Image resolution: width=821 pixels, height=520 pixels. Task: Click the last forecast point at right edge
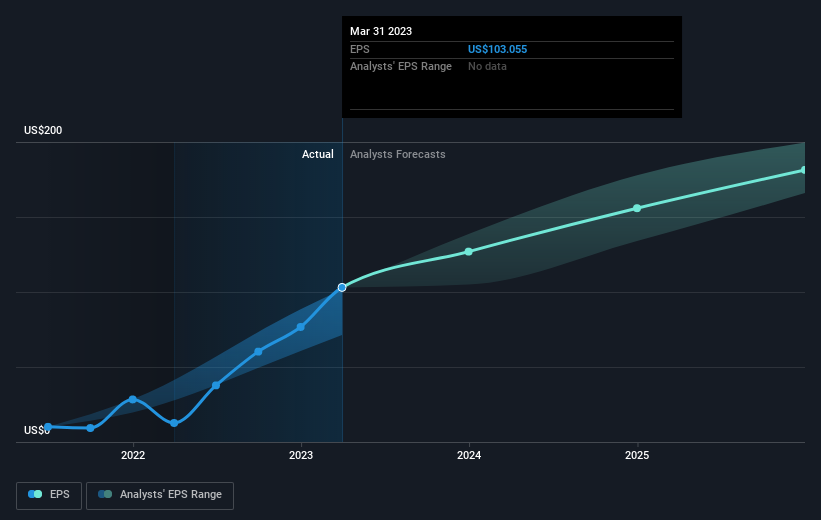pos(804,170)
